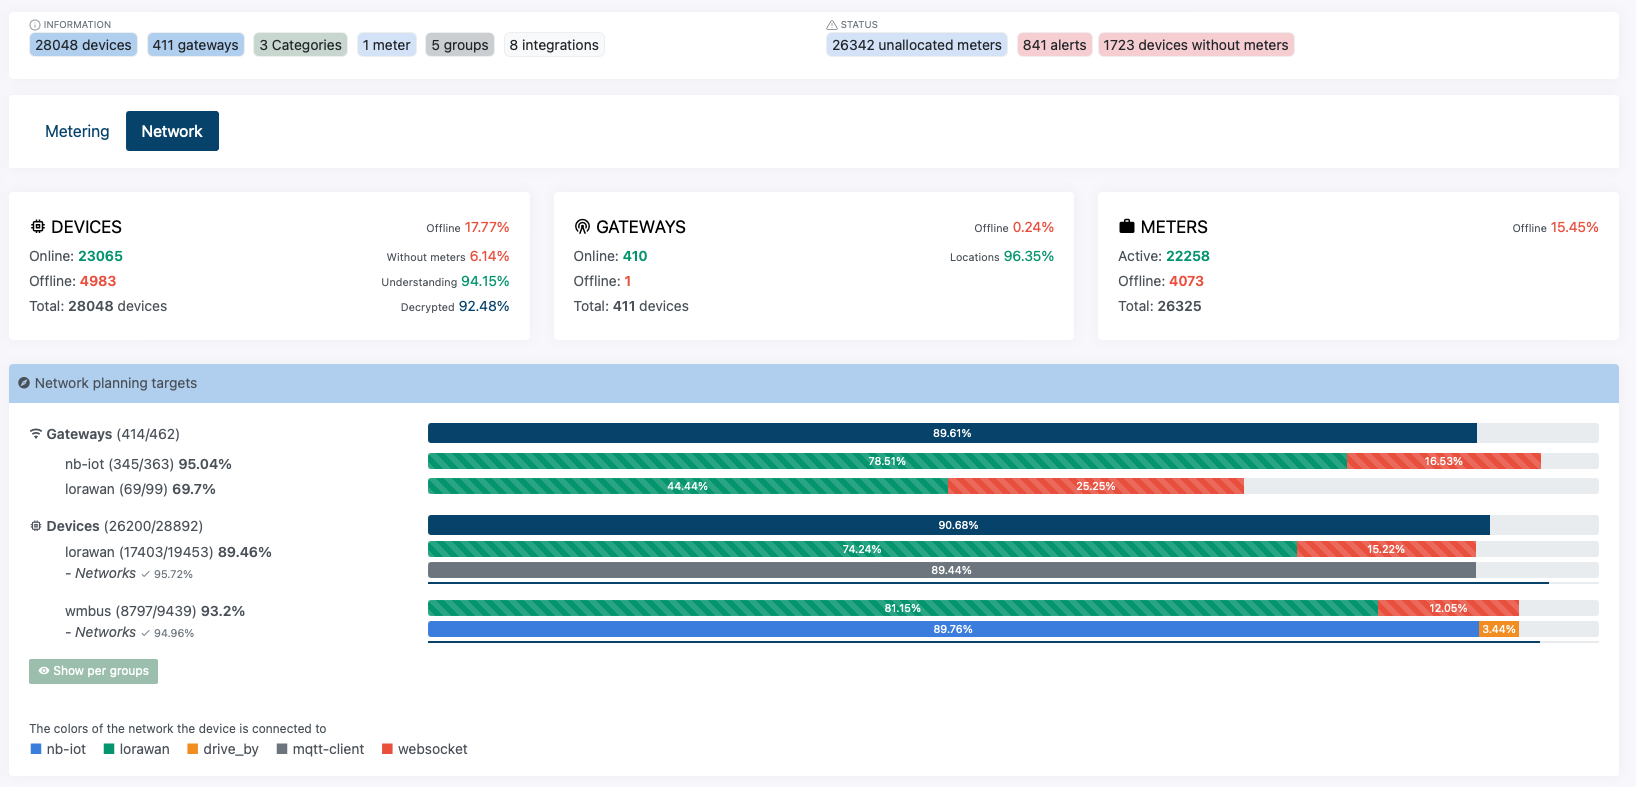The height and width of the screenshot is (787, 1636).
Task: Click the Status warning triangle icon
Action: (x=832, y=25)
